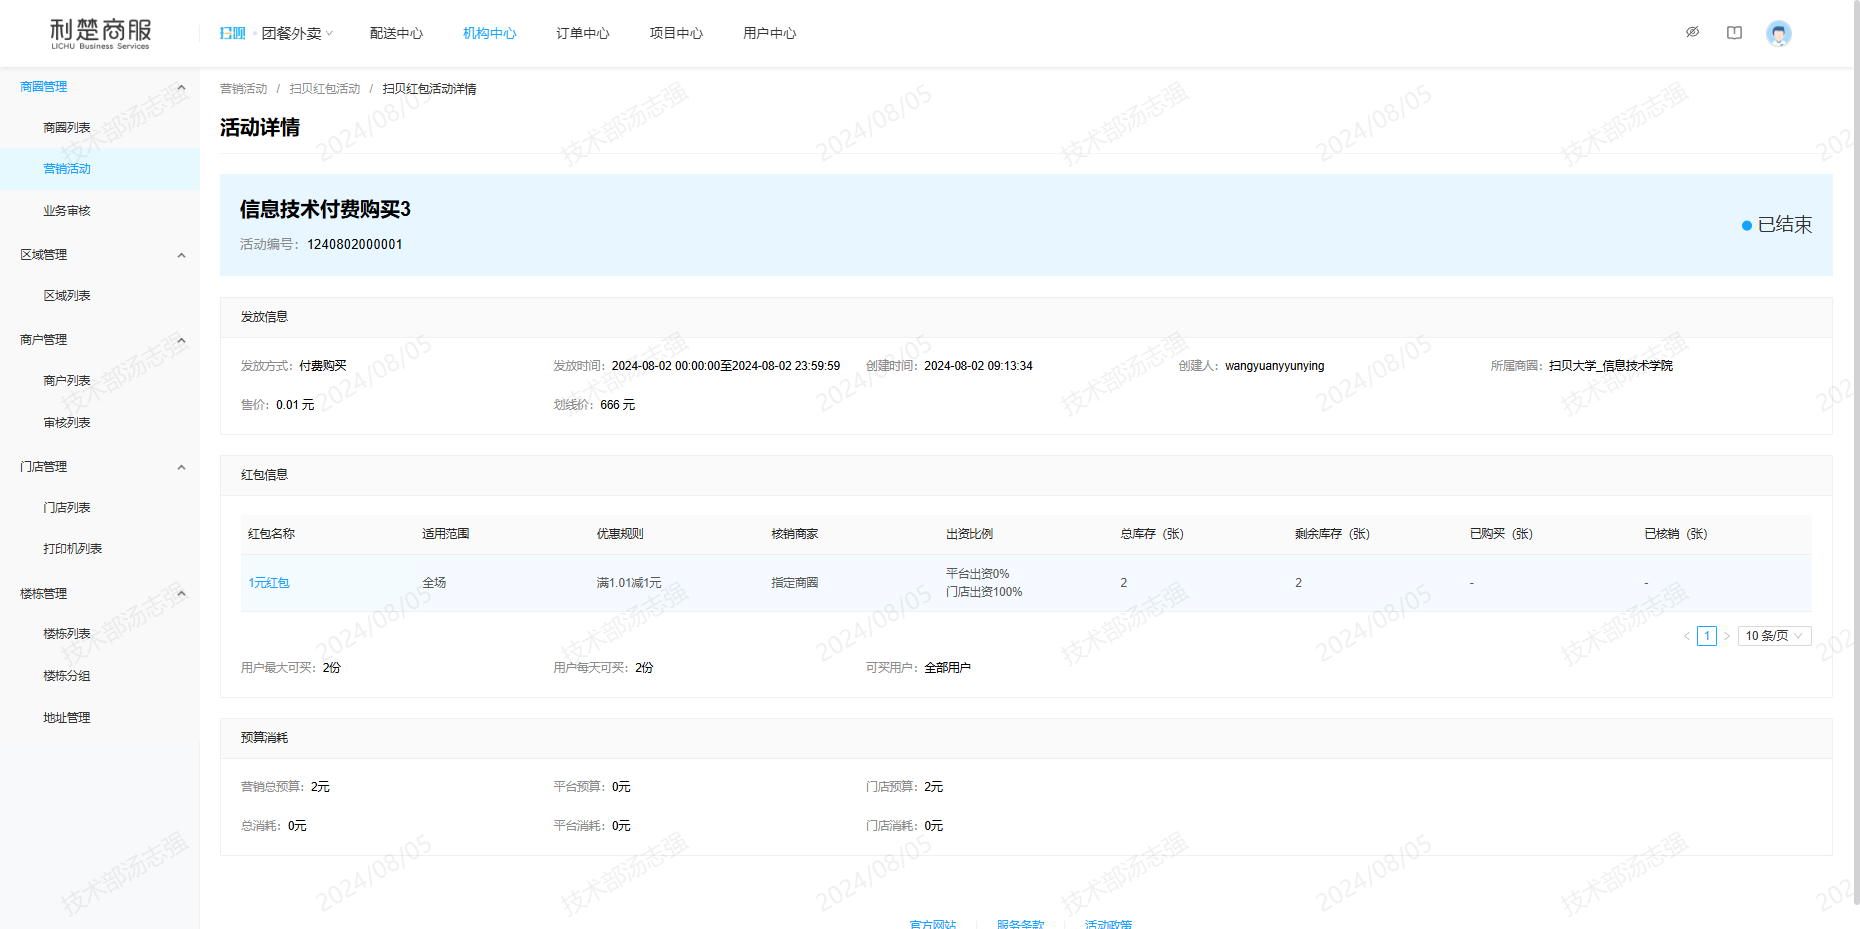The image size is (1860, 929).
Task: Open the 1元红包 coupon link
Action: click(x=268, y=583)
